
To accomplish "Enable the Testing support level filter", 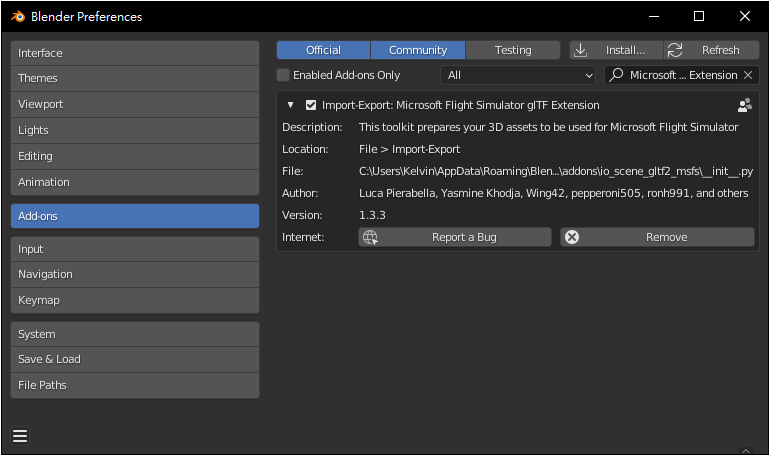I will (x=513, y=50).
